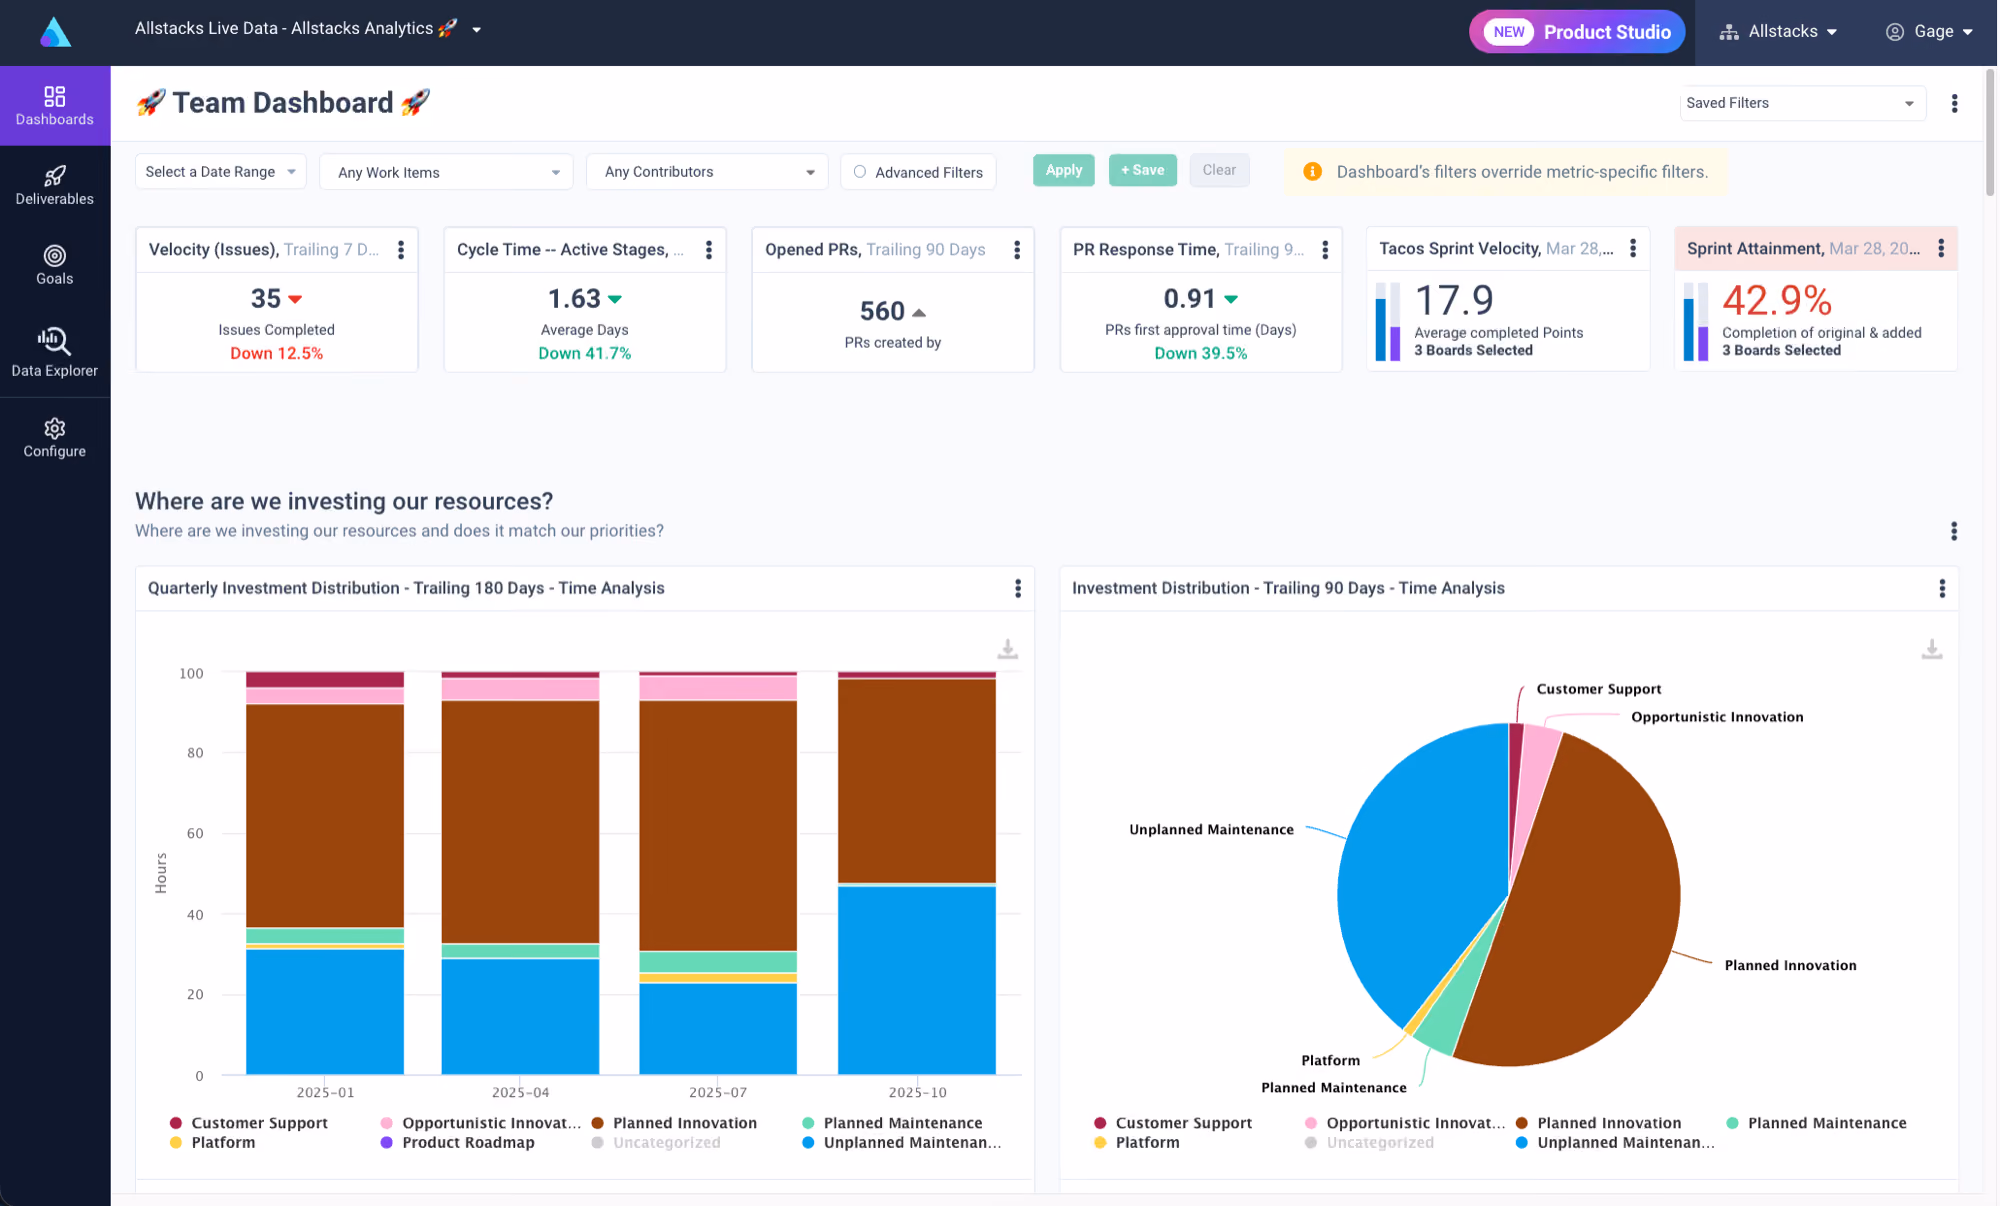The image size is (2000, 1206).
Task: Toggle Opportunistic Innovation in bar chart legend
Action: 480,1123
